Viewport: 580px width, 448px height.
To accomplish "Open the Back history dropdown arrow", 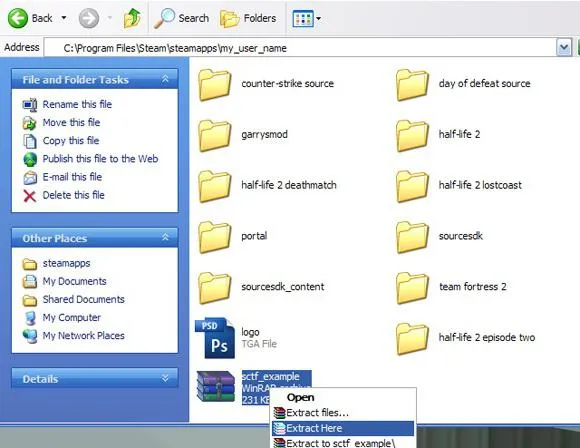I will pyautogui.click(x=64, y=18).
